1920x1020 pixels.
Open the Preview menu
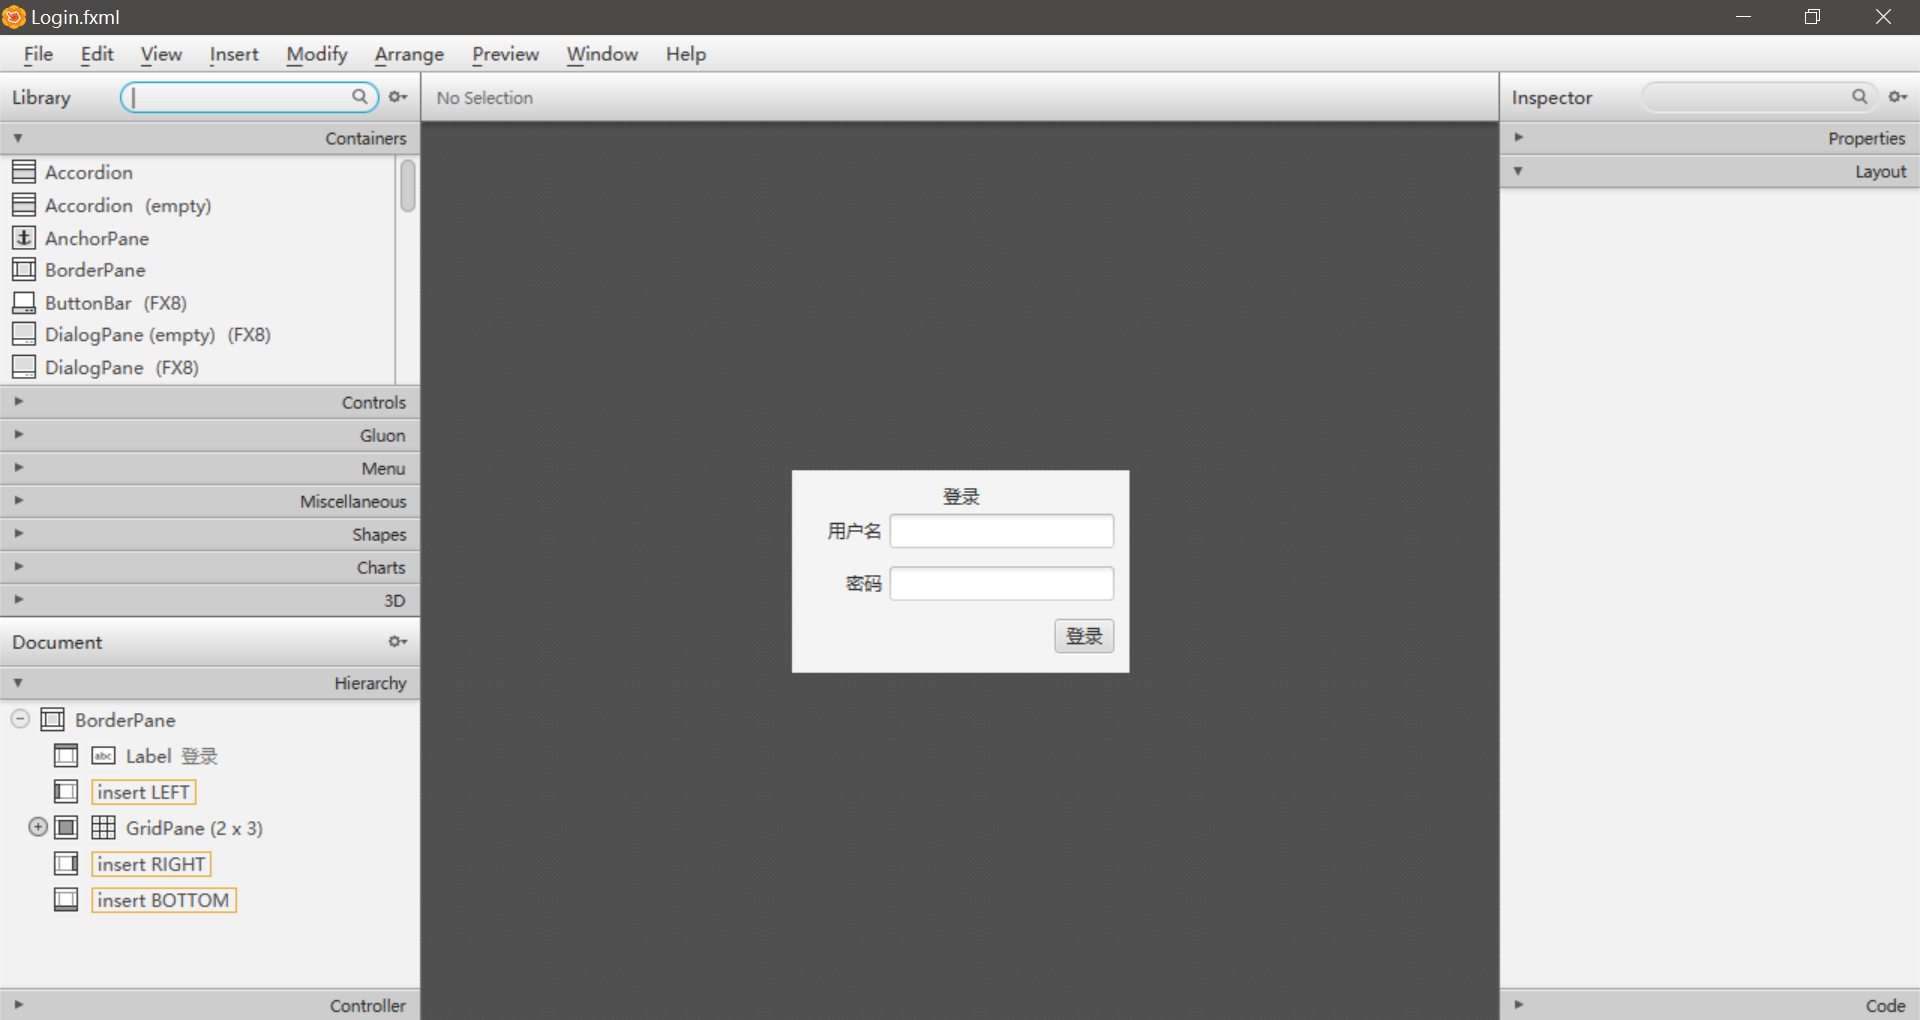pos(505,54)
